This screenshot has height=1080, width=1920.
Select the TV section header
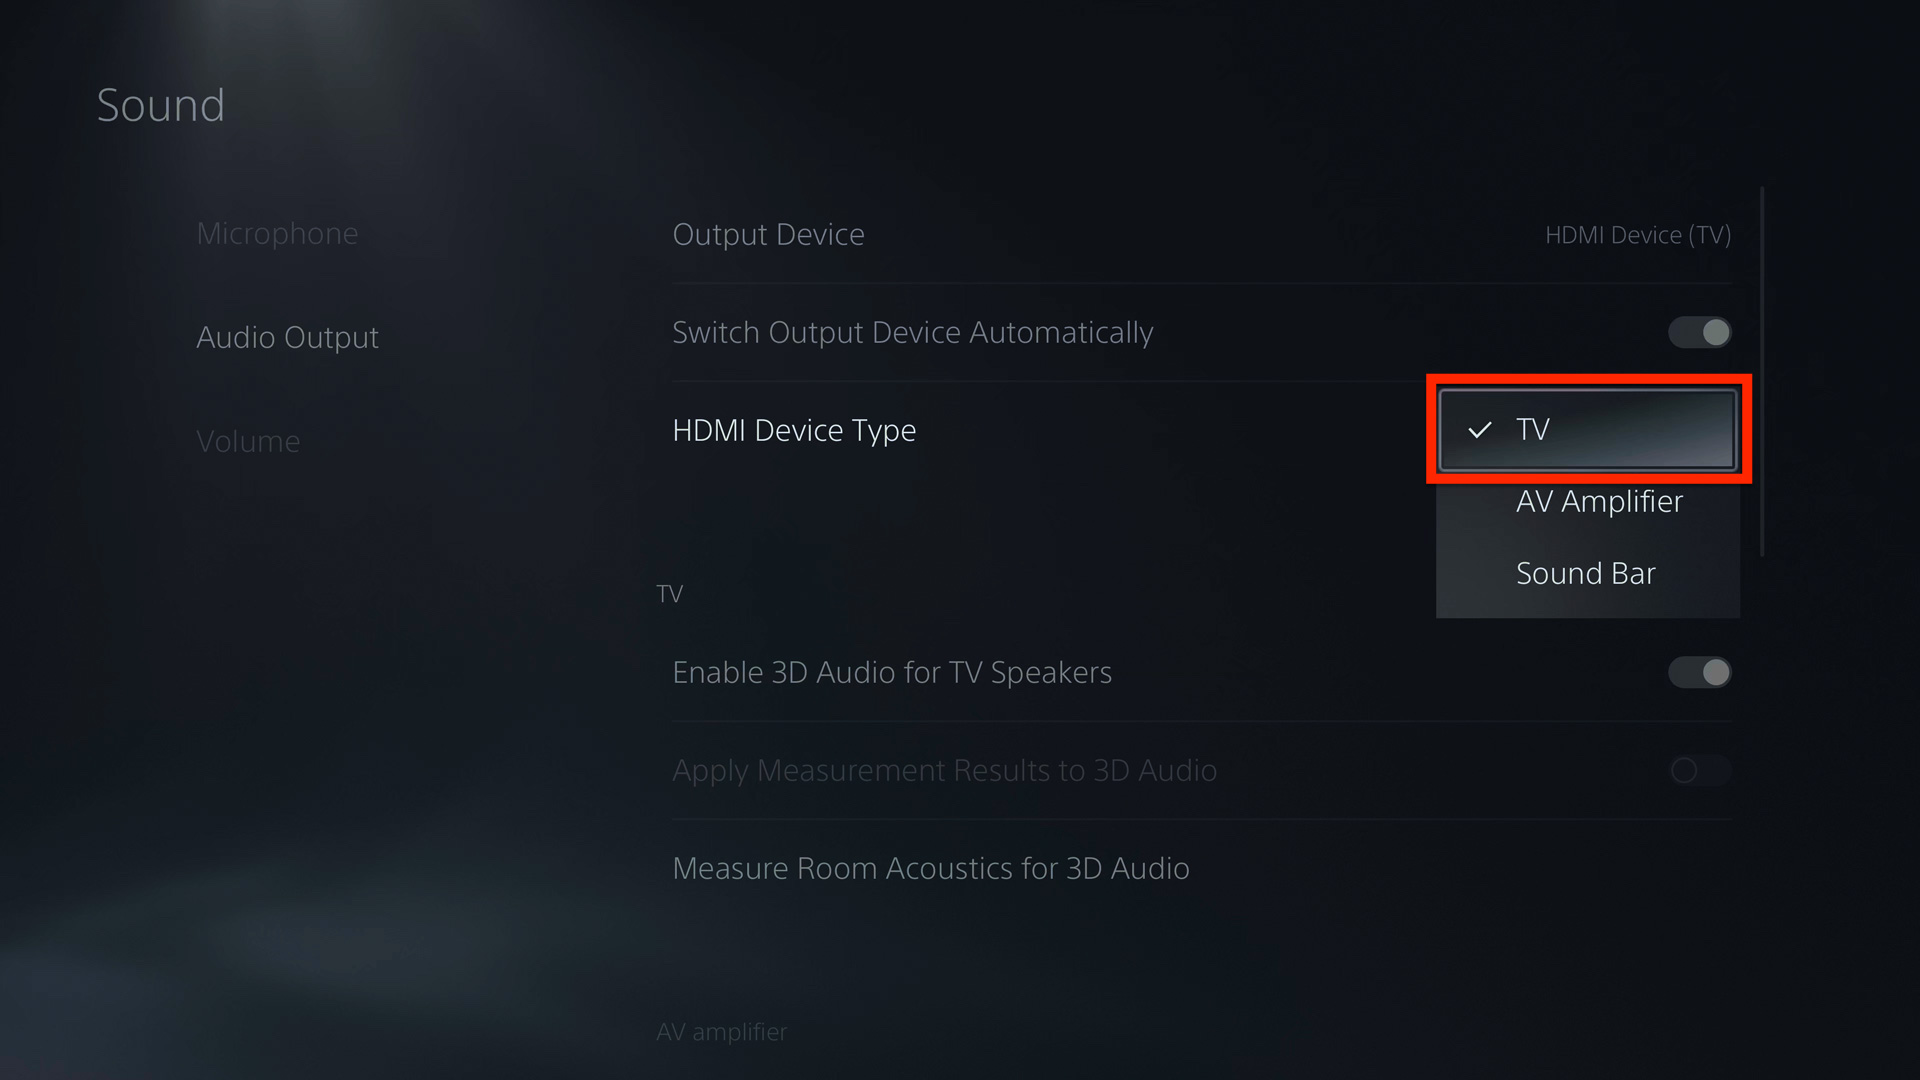(x=674, y=593)
